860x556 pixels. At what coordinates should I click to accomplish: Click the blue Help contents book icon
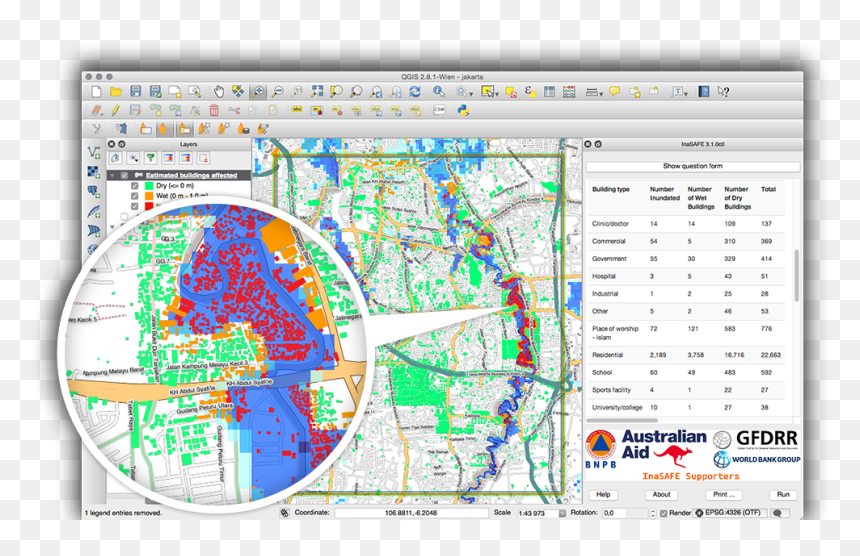coord(704,92)
